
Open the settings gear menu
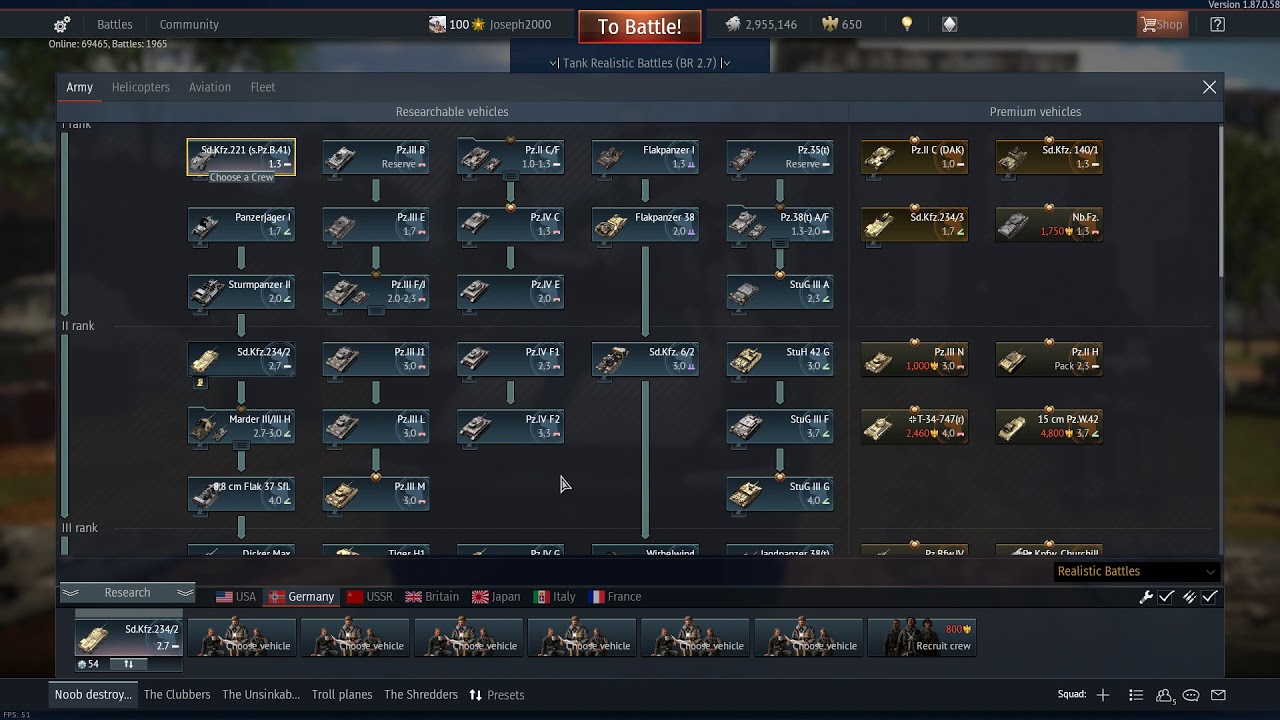click(62, 24)
